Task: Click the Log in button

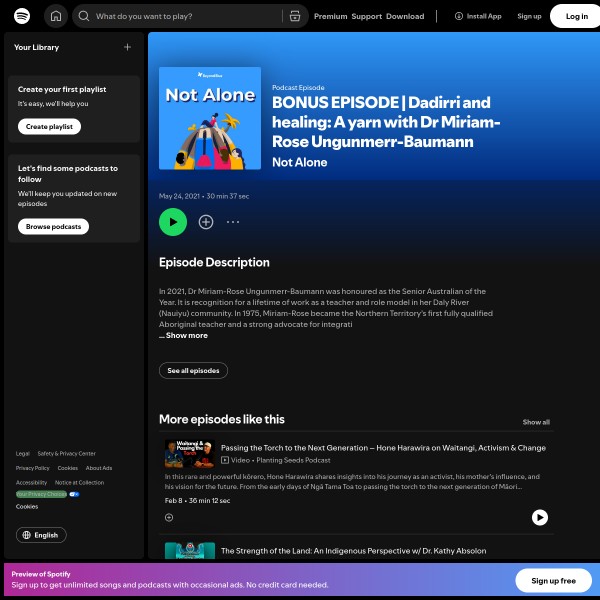Action: [576, 16]
